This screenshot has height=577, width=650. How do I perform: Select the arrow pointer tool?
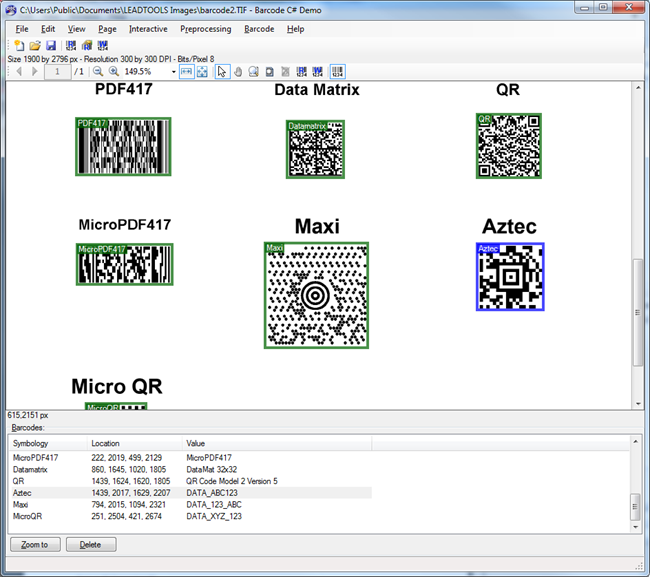click(x=223, y=72)
